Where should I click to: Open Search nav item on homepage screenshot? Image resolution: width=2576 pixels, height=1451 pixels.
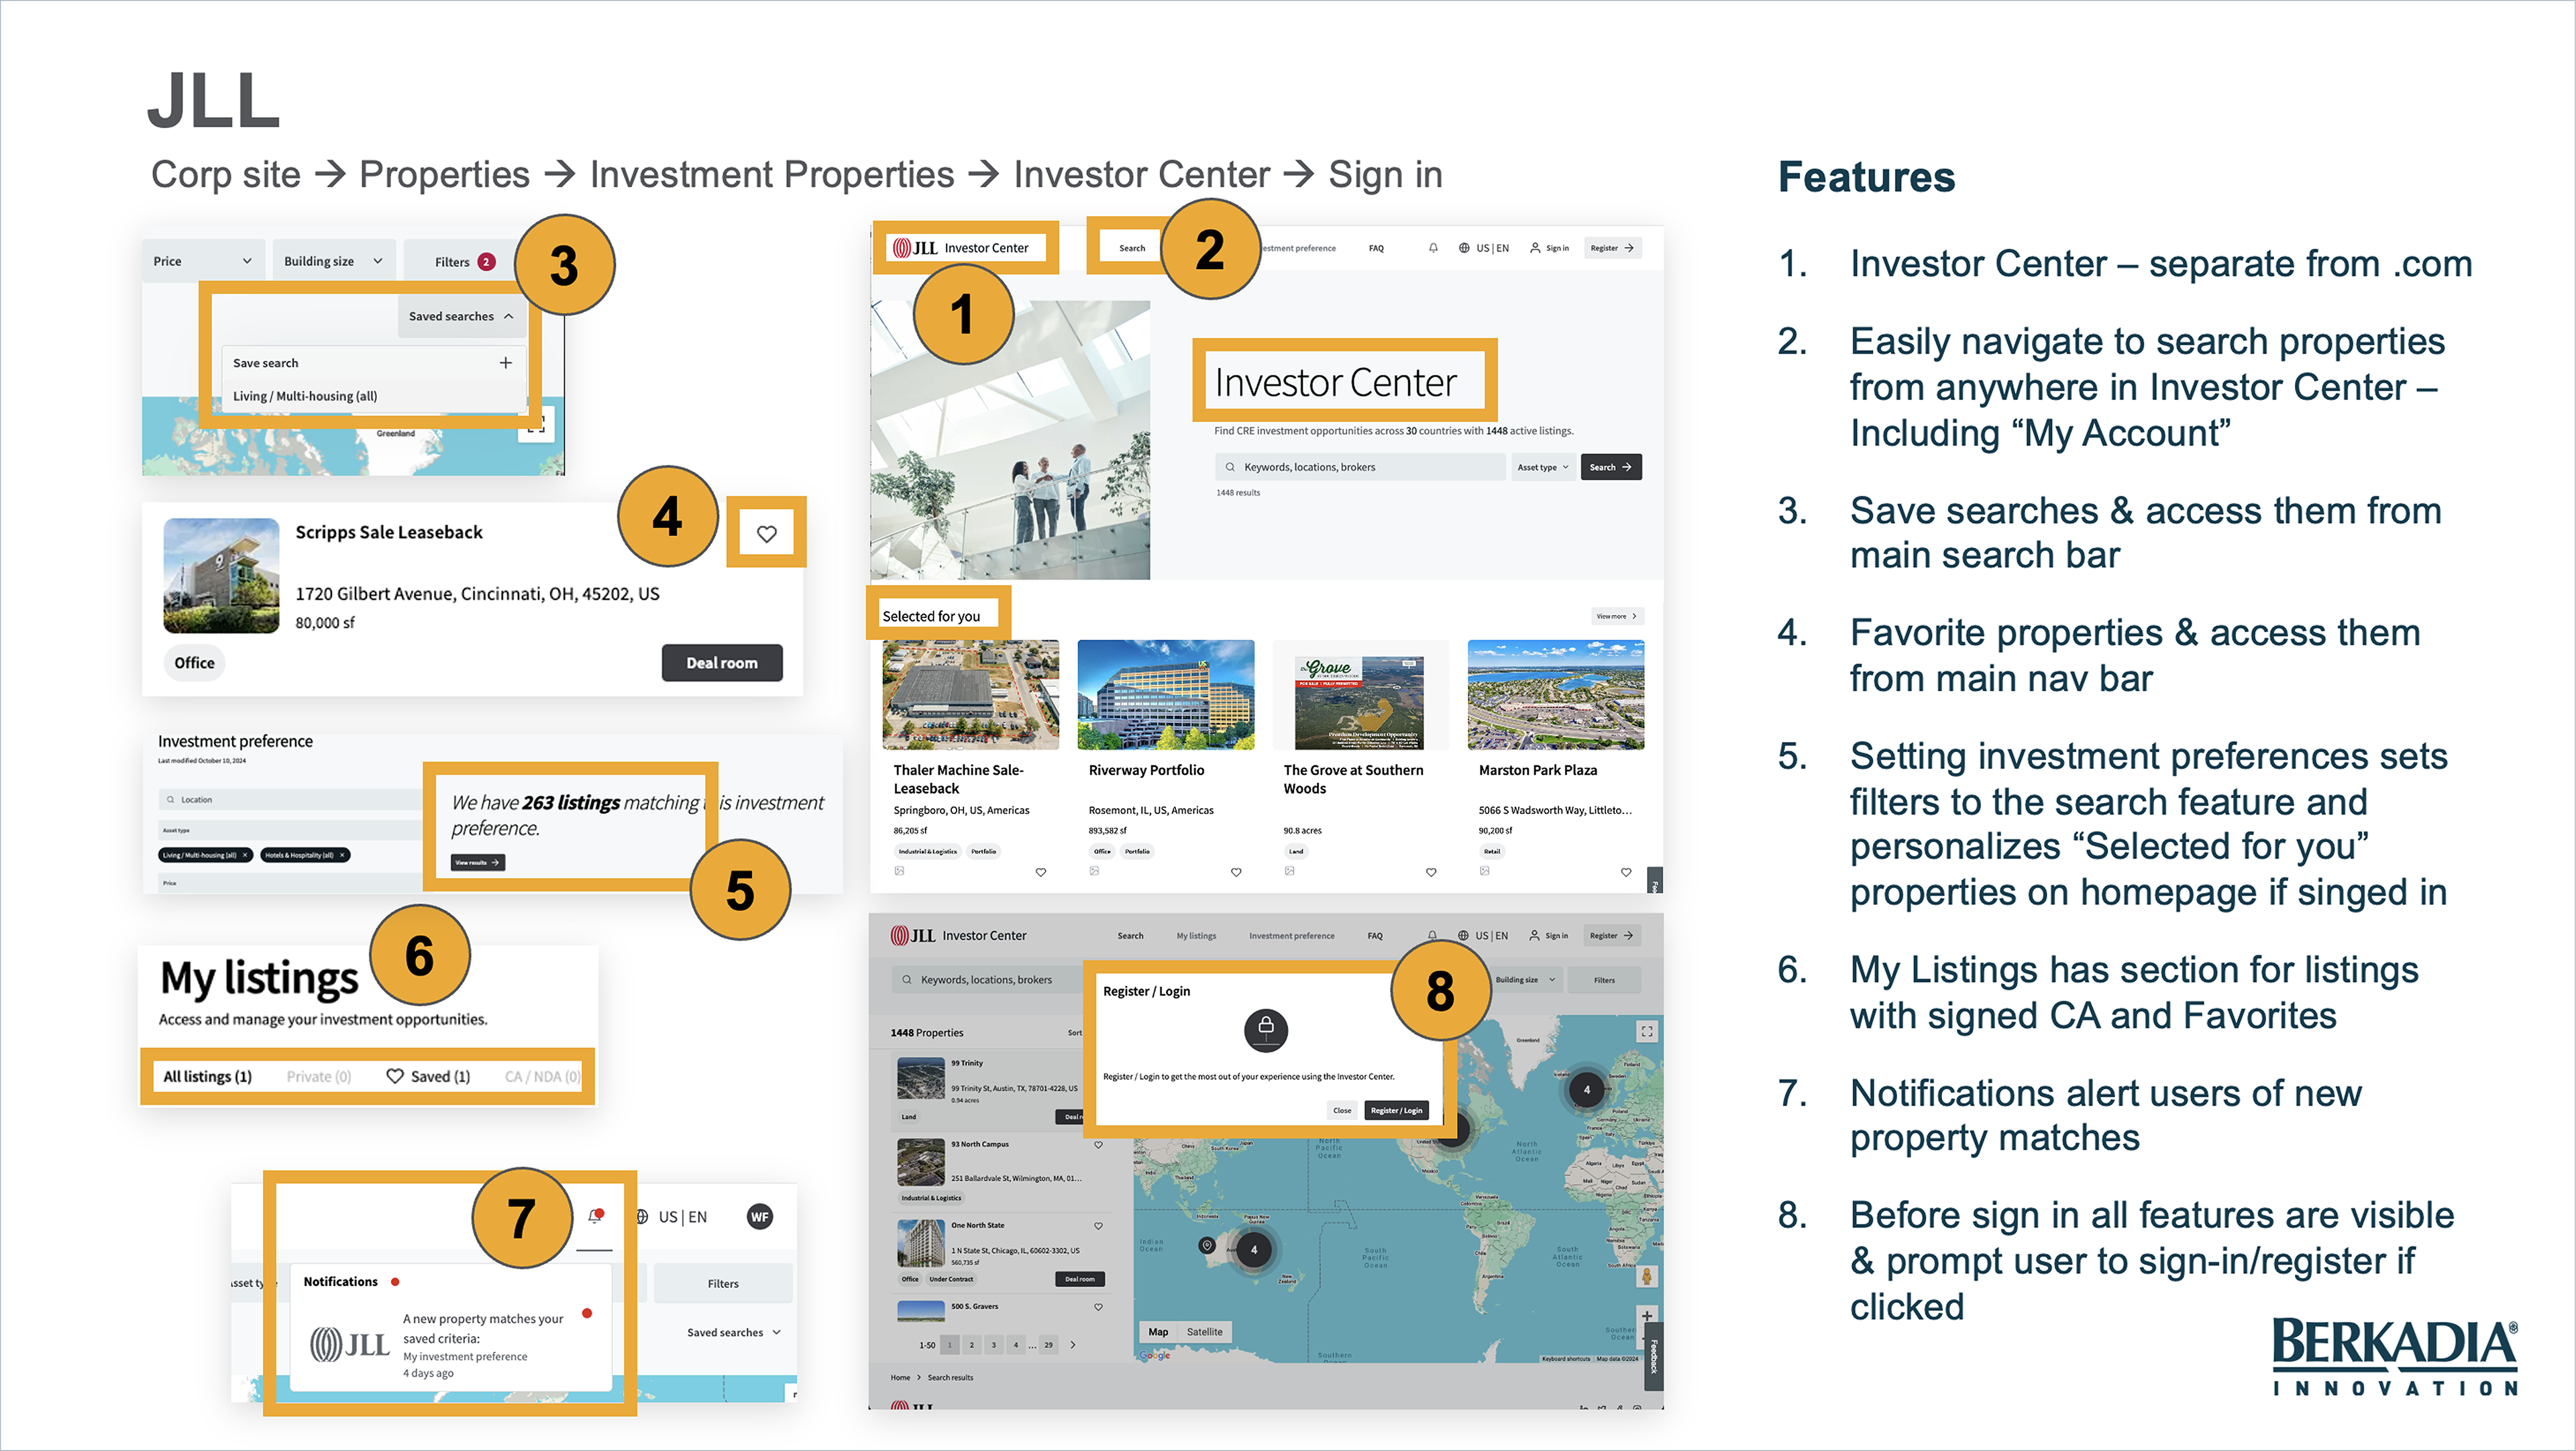tap(1132, 248)
